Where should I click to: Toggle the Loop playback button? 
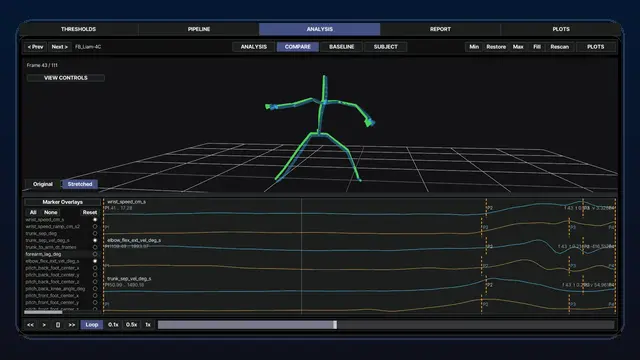point(92,325)
